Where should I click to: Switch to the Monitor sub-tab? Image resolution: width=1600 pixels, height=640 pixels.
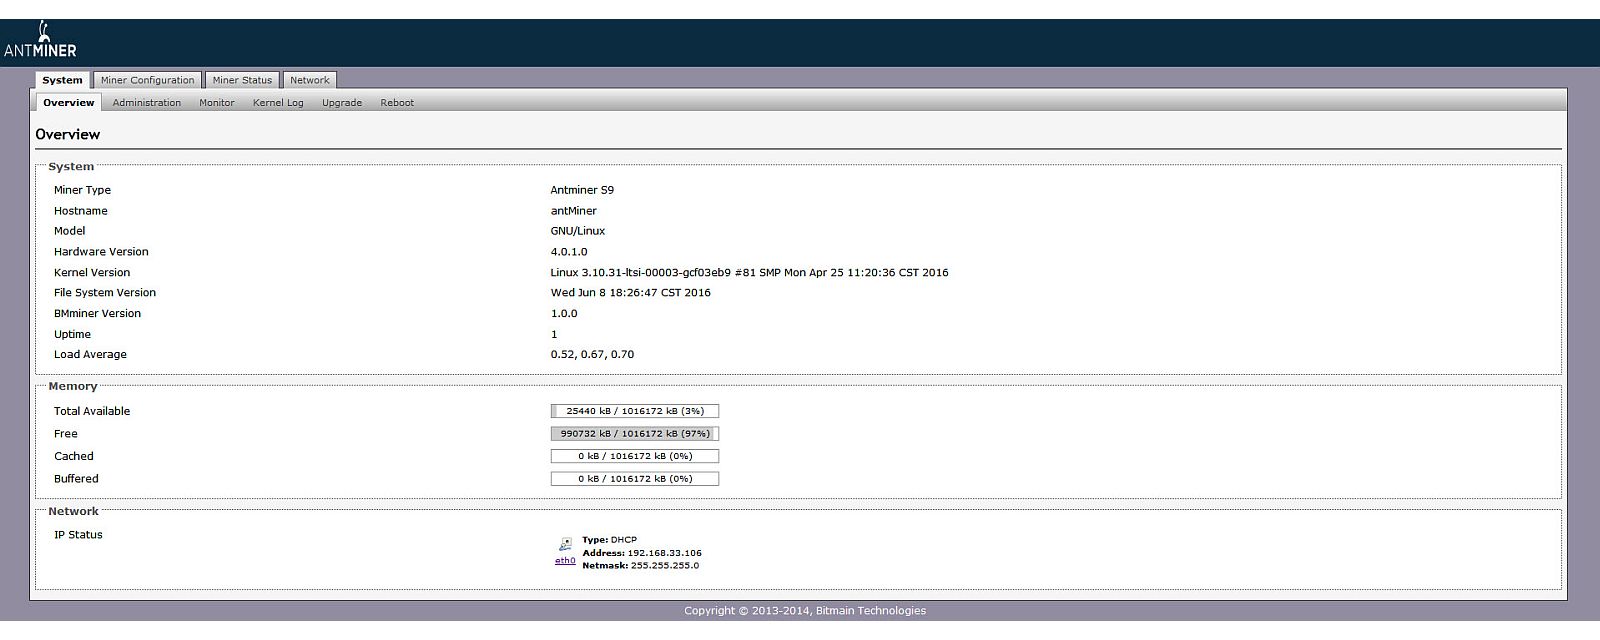point(217,103)
